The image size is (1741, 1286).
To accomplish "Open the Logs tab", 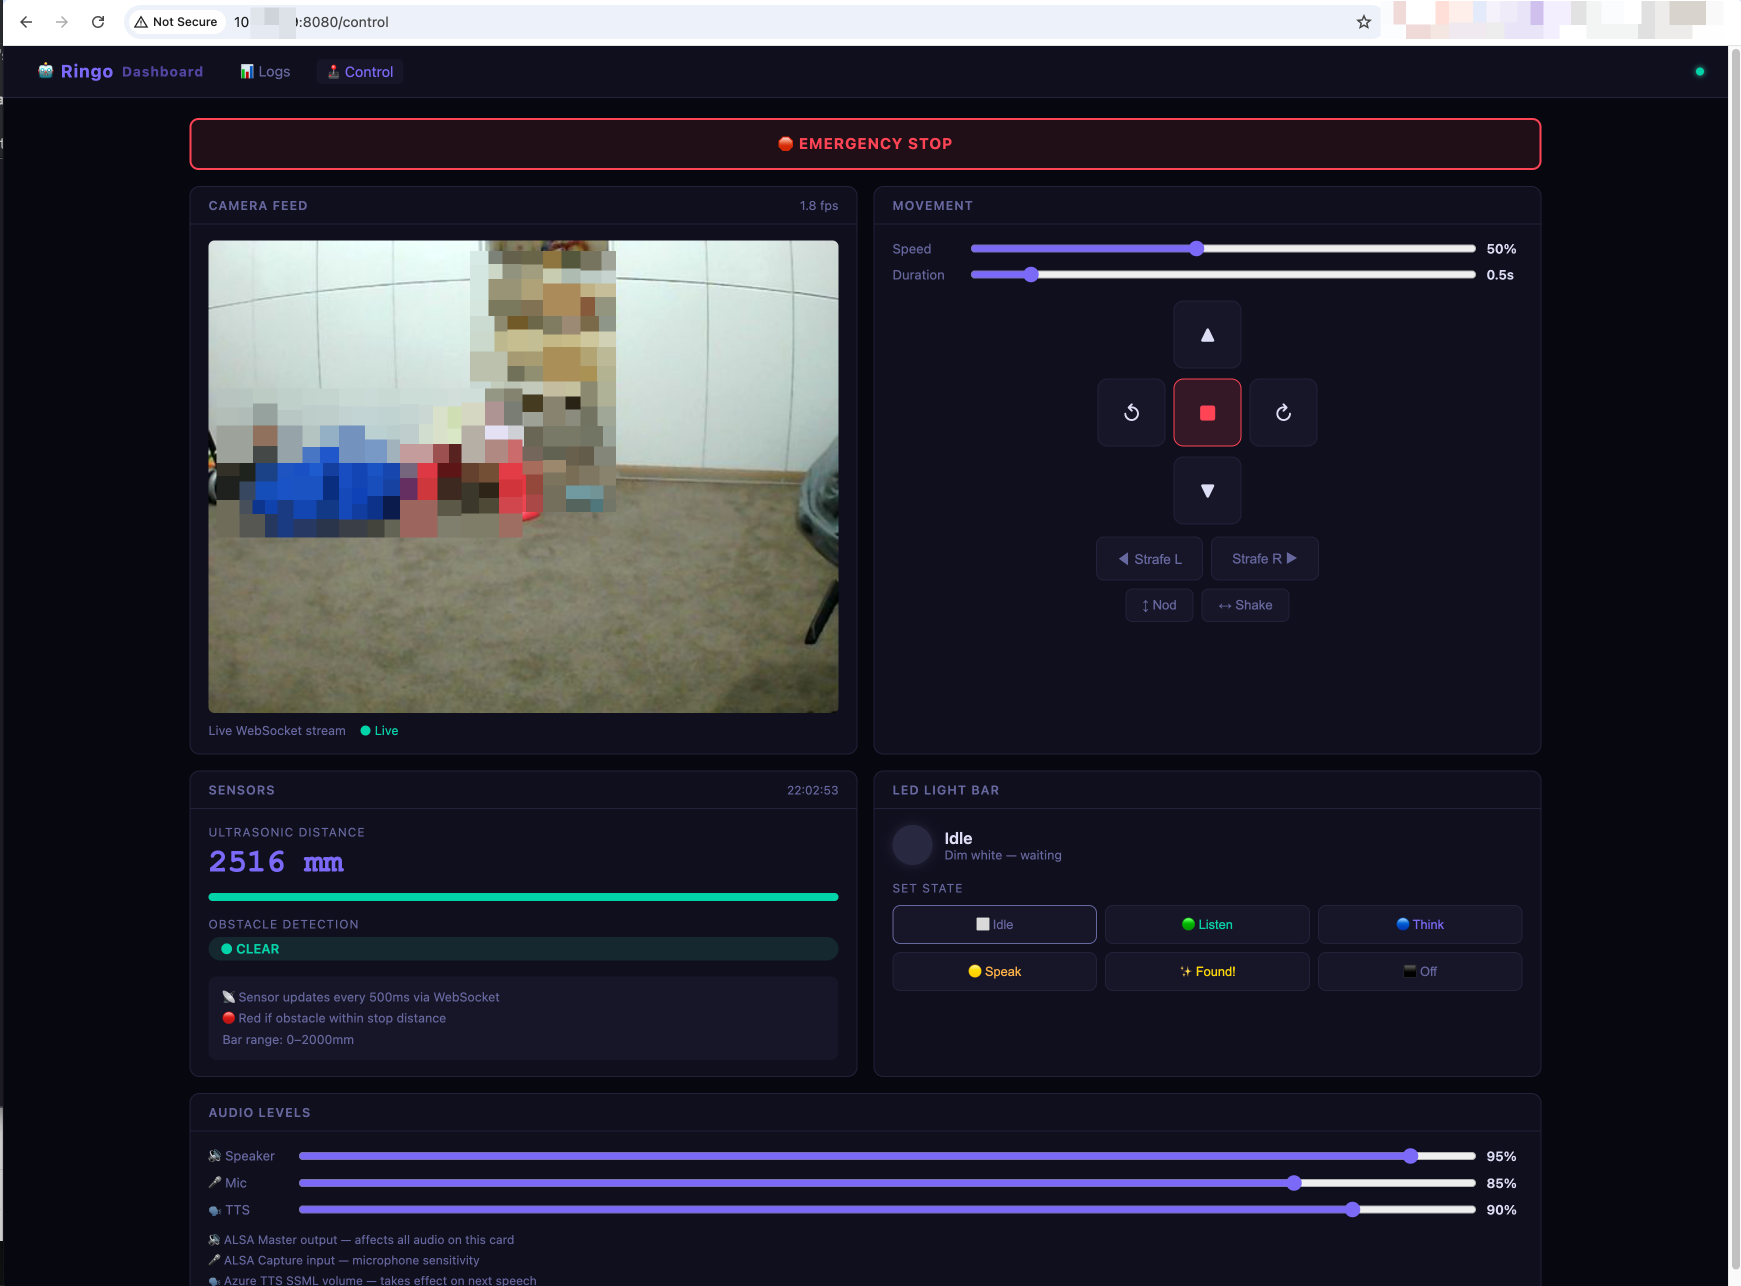I will tap(265, 72).
